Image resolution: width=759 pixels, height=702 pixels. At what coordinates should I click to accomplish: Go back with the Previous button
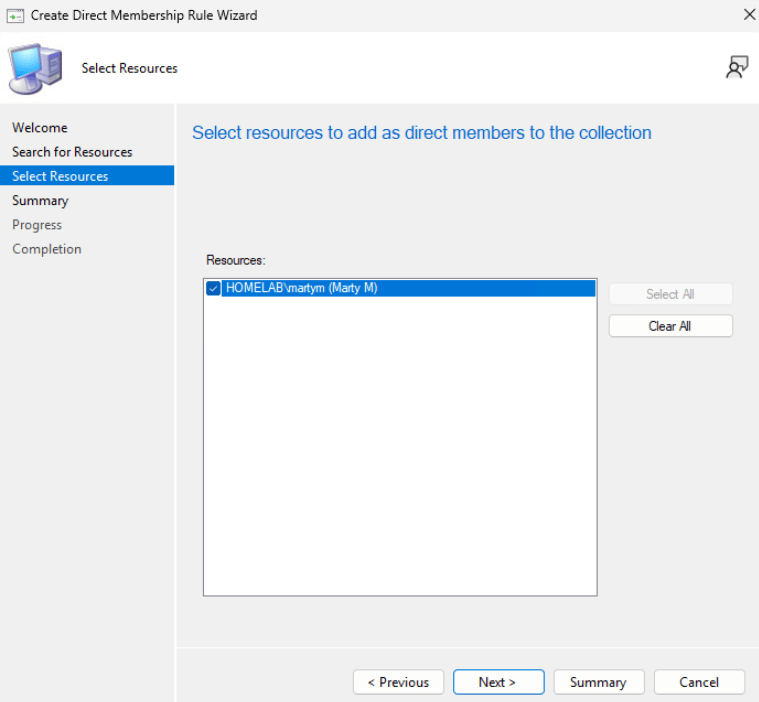coord(398,682)
